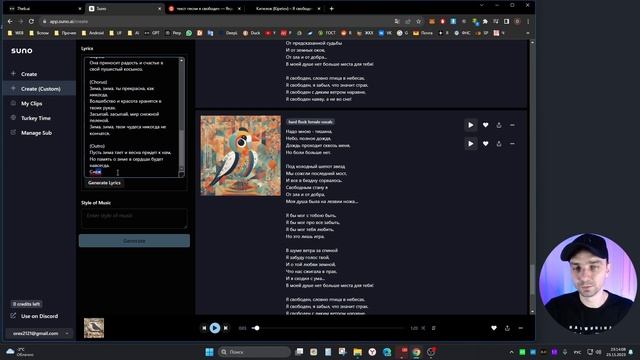
Task: Reload the page
Action: pyautogui.click(x=31, y=21)
